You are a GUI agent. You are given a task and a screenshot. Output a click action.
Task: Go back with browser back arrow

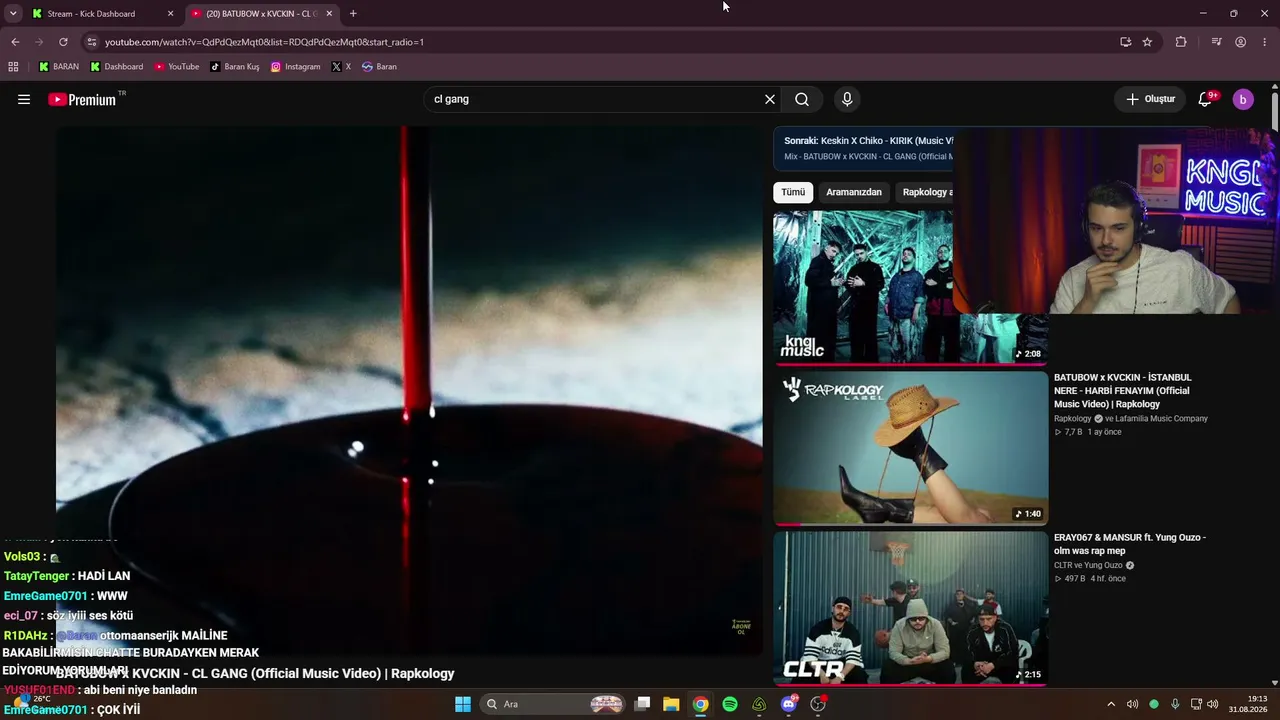point(15,42)
